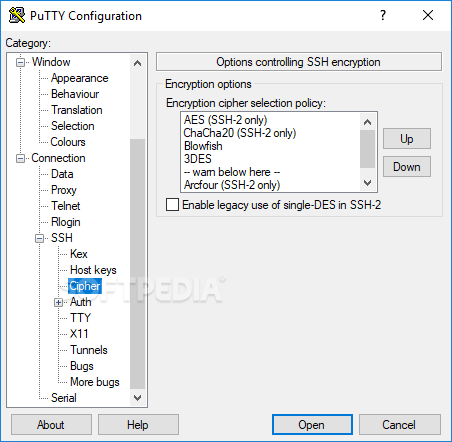Select Cipher category

[x=85, y=286]
